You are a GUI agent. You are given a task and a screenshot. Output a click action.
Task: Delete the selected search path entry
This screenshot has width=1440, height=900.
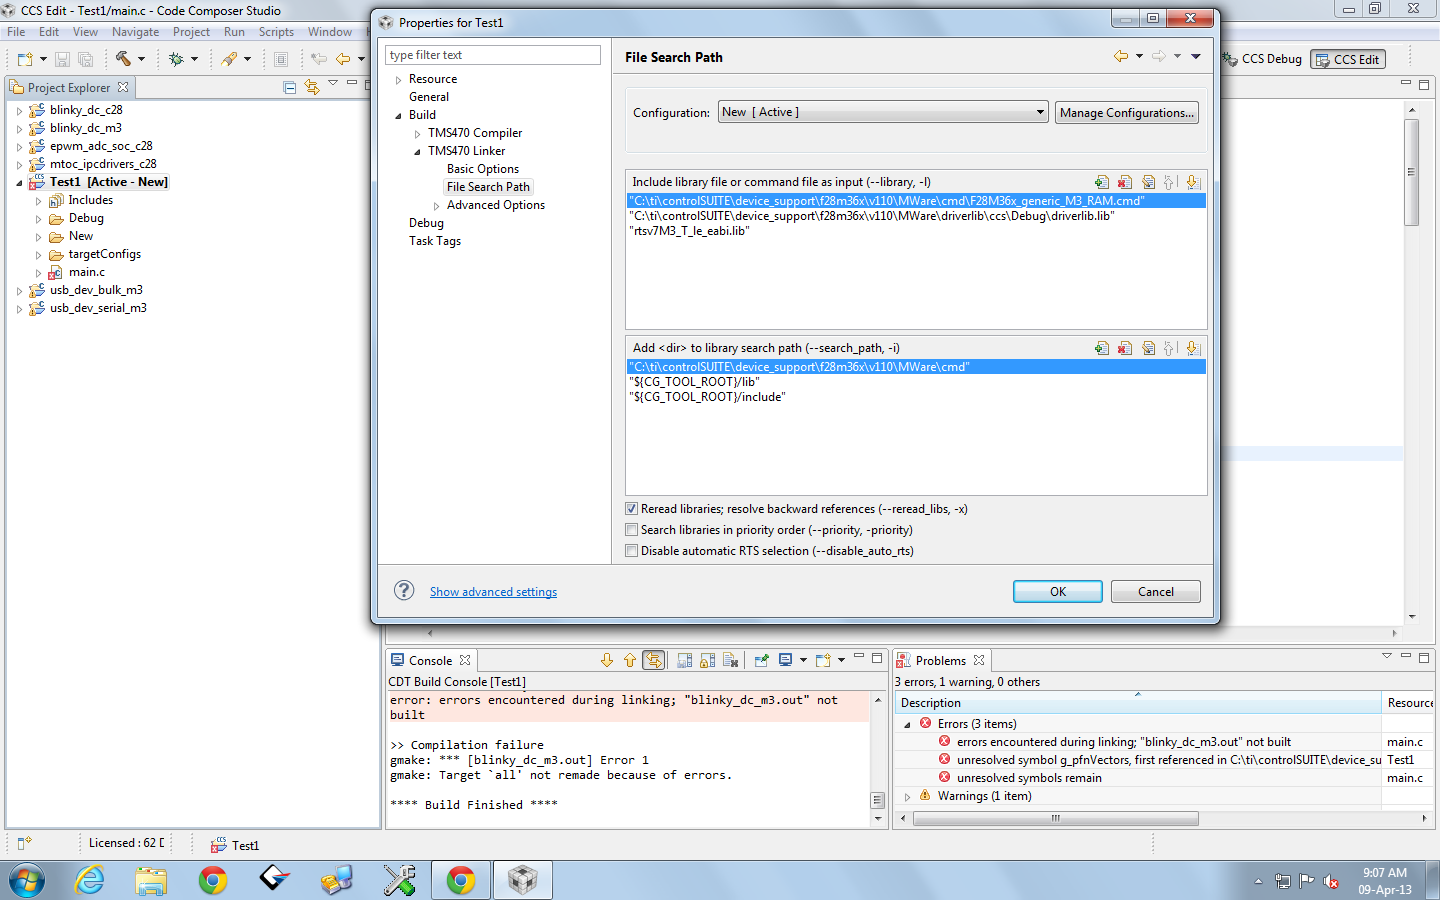click(1125, 348)
